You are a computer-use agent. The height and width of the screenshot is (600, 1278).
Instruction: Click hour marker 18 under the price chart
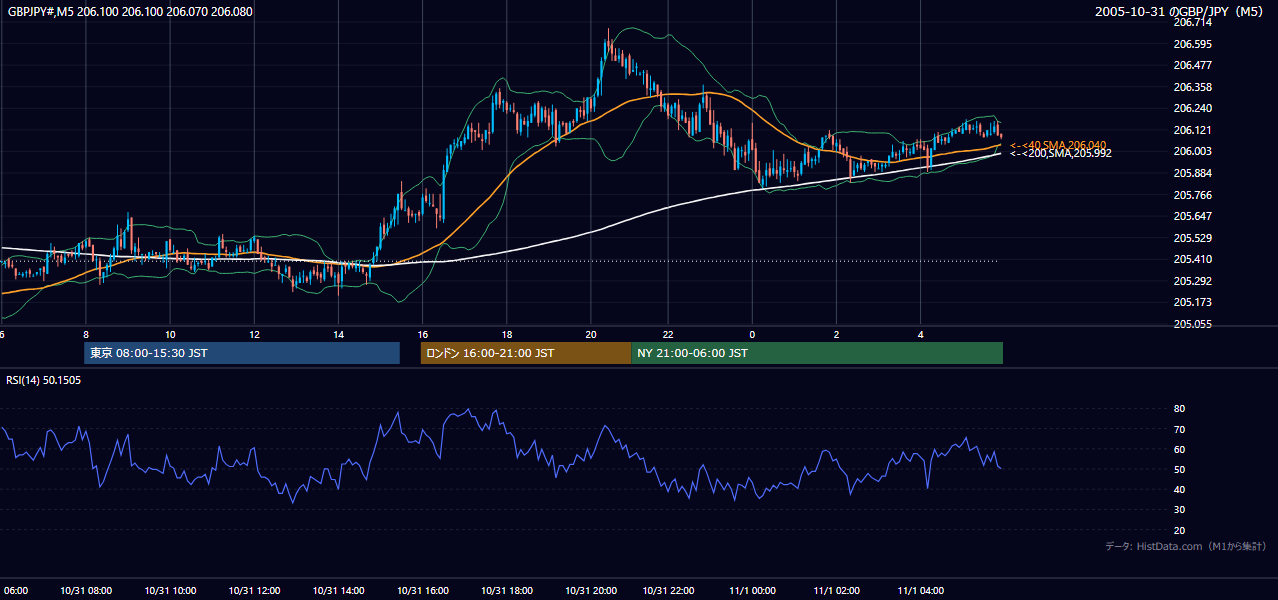point(506,334)
